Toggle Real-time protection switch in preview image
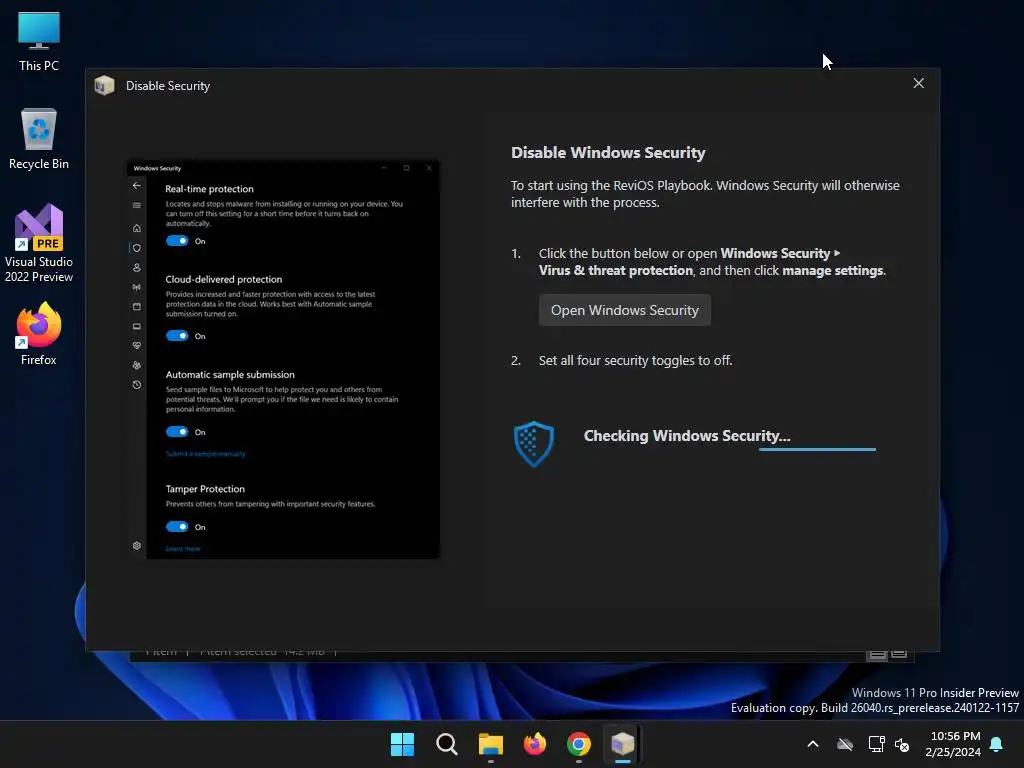This screenshot has height=768, width=1024. 176,241
